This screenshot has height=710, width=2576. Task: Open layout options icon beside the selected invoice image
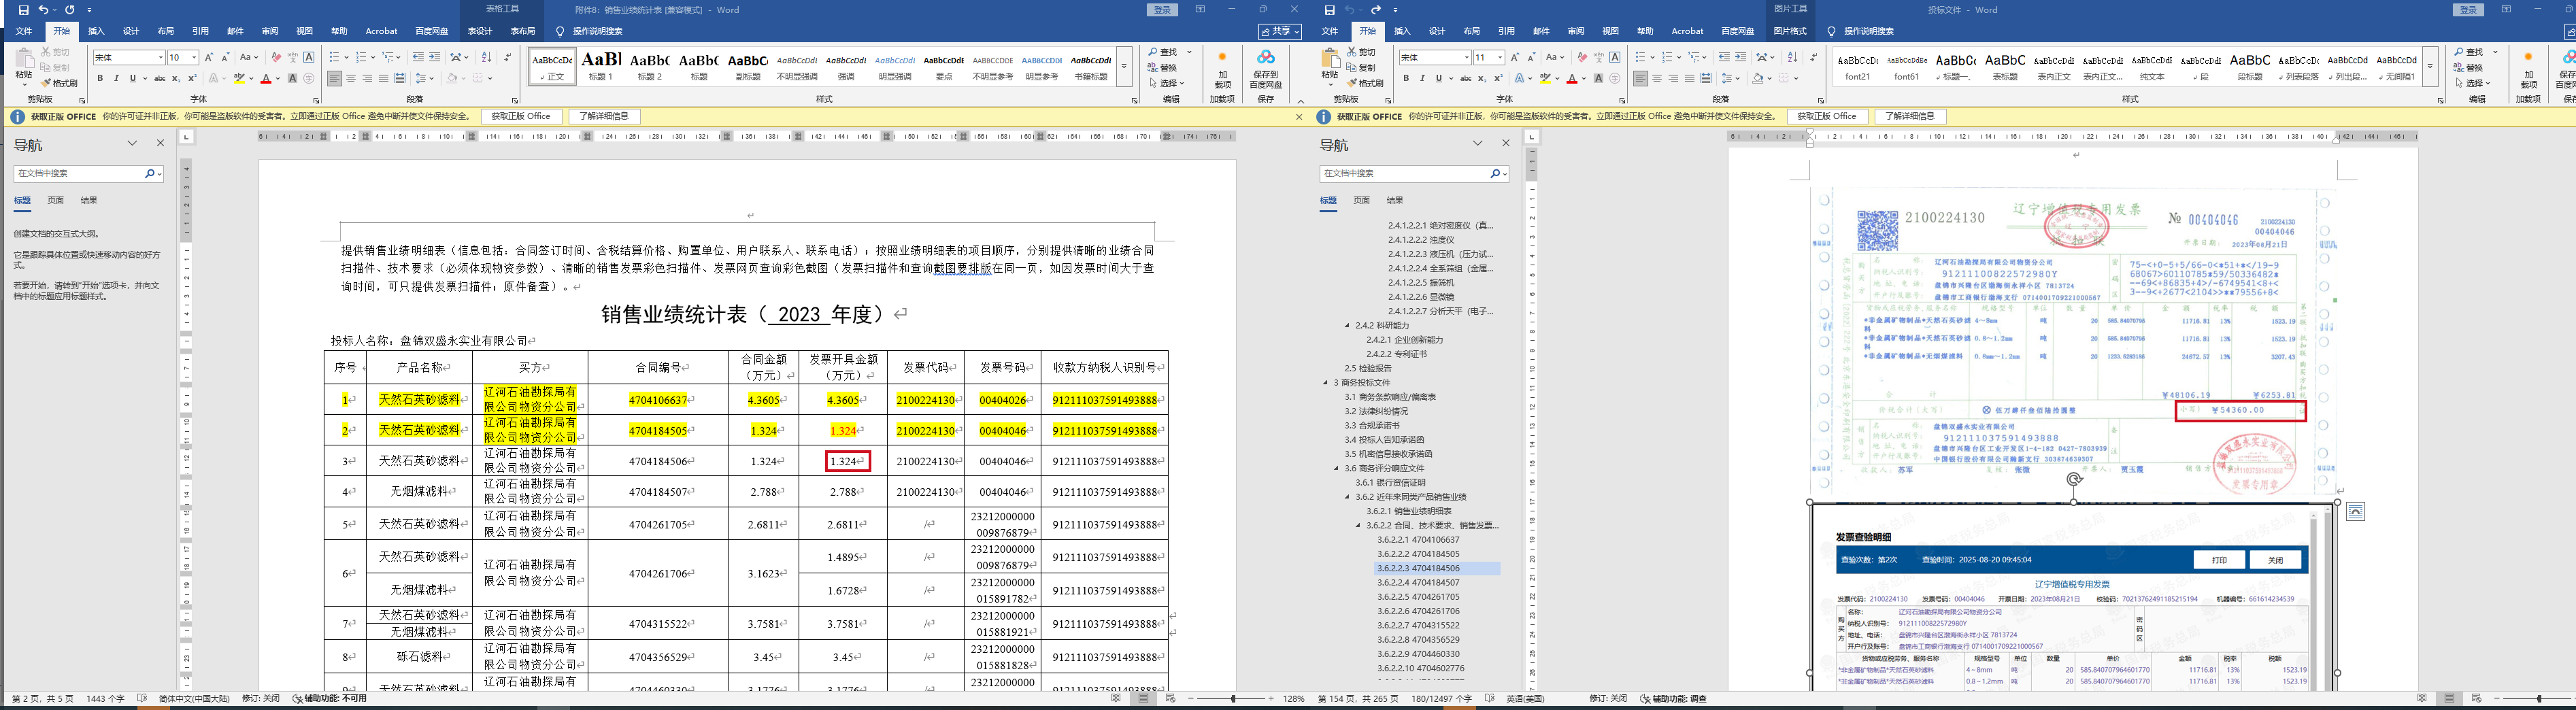[2356, 512]
